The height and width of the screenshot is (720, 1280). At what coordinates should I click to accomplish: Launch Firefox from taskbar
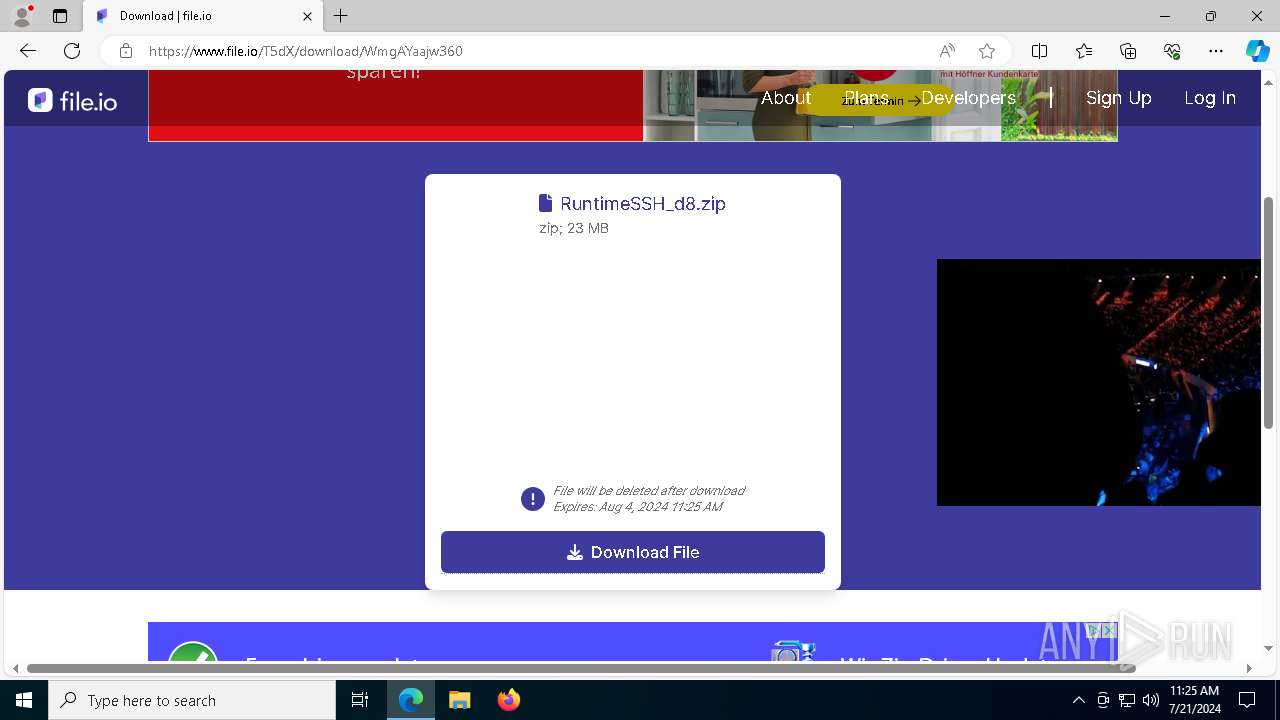pyautogui.click(x=508, y=700)
